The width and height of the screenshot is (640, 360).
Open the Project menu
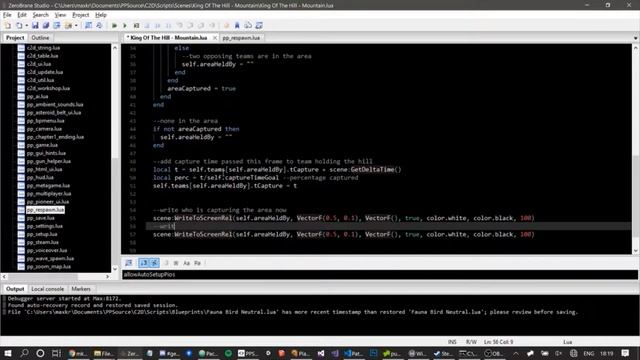(x=80, y=15)
